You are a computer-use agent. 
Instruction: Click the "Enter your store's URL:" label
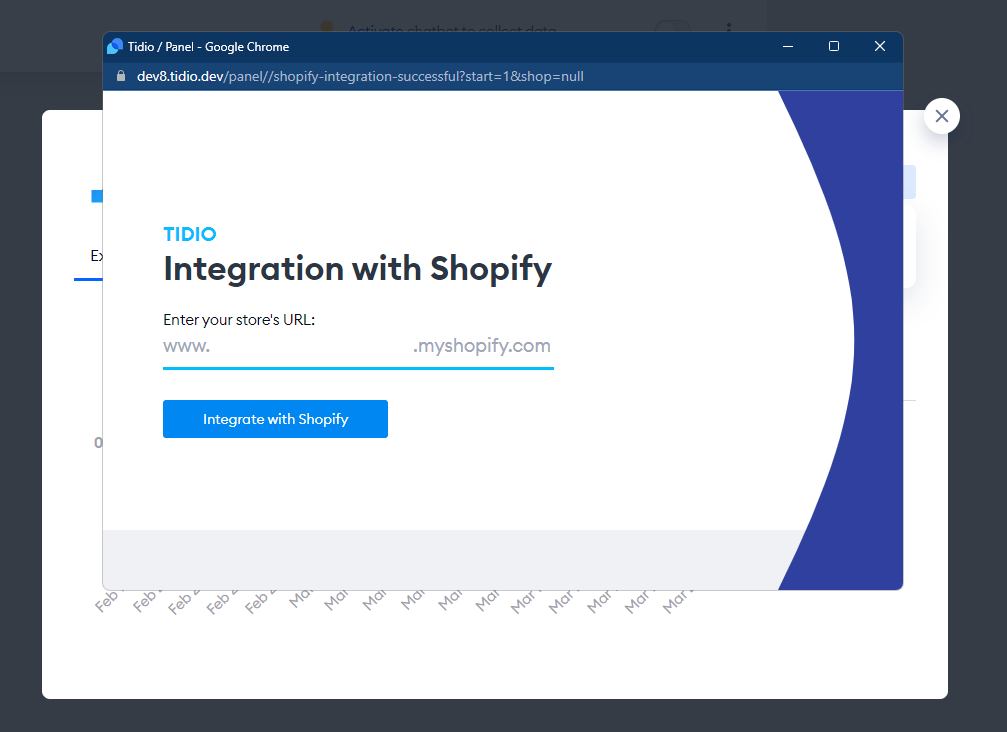point(239,320)
